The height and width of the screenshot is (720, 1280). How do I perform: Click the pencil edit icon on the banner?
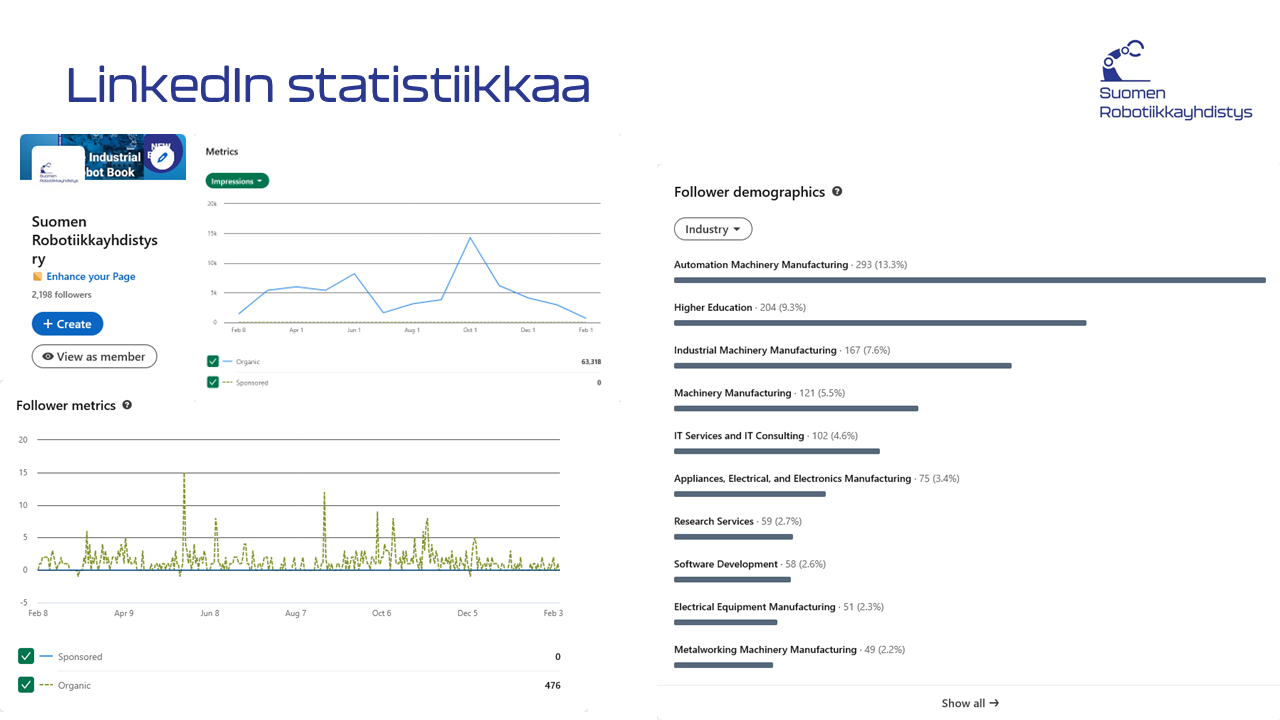[162, 157]
